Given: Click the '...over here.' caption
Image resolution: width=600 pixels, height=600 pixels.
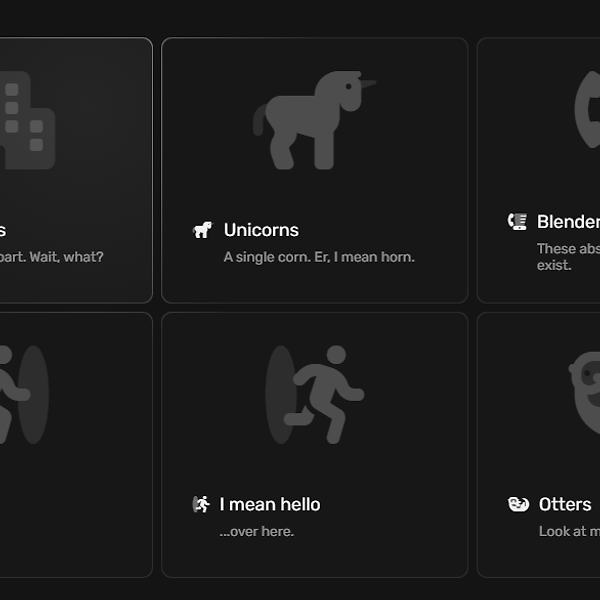Looking at the screenshot, I should tap(257, 532).
